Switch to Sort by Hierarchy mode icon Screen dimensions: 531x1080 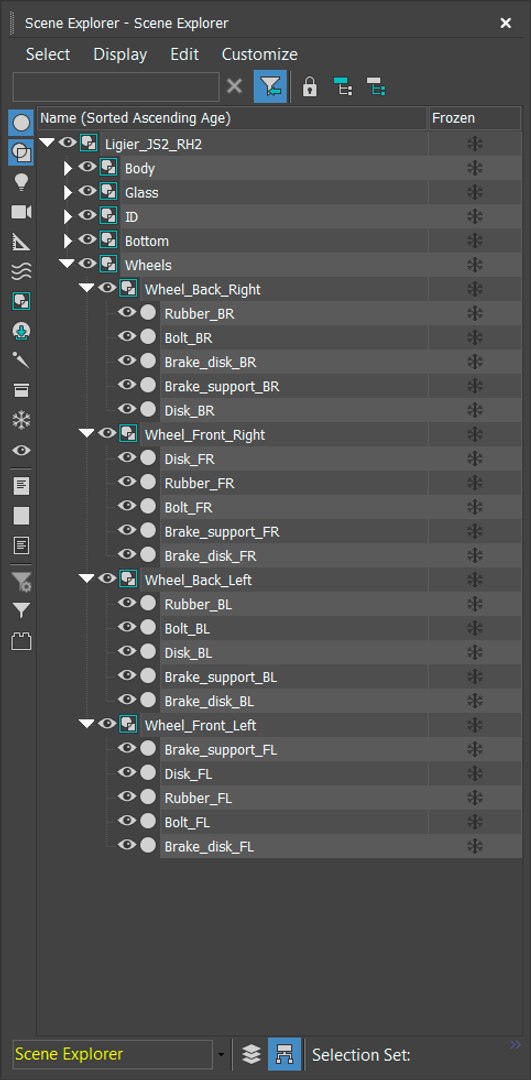click(284, 1054)
